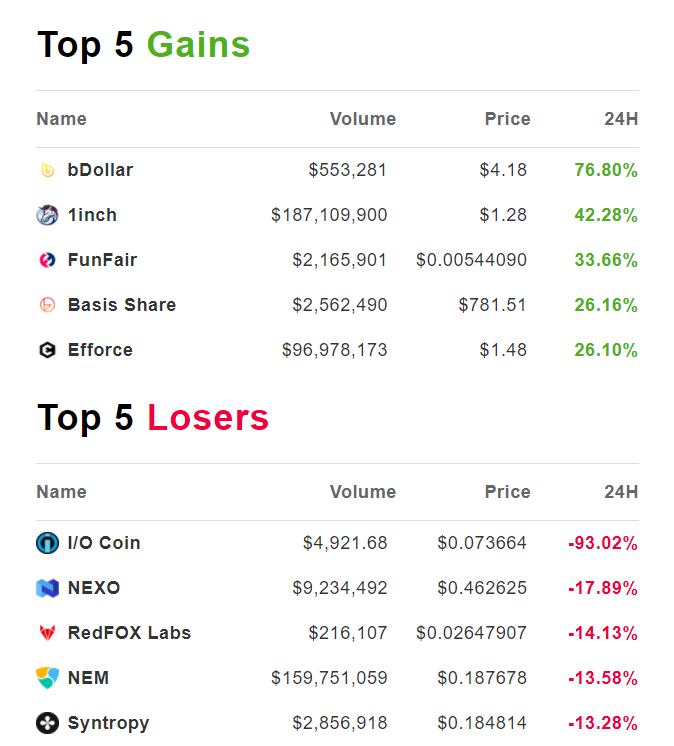Open the Syntropy name link
The image size is (674, 746).
click(108, 723)
